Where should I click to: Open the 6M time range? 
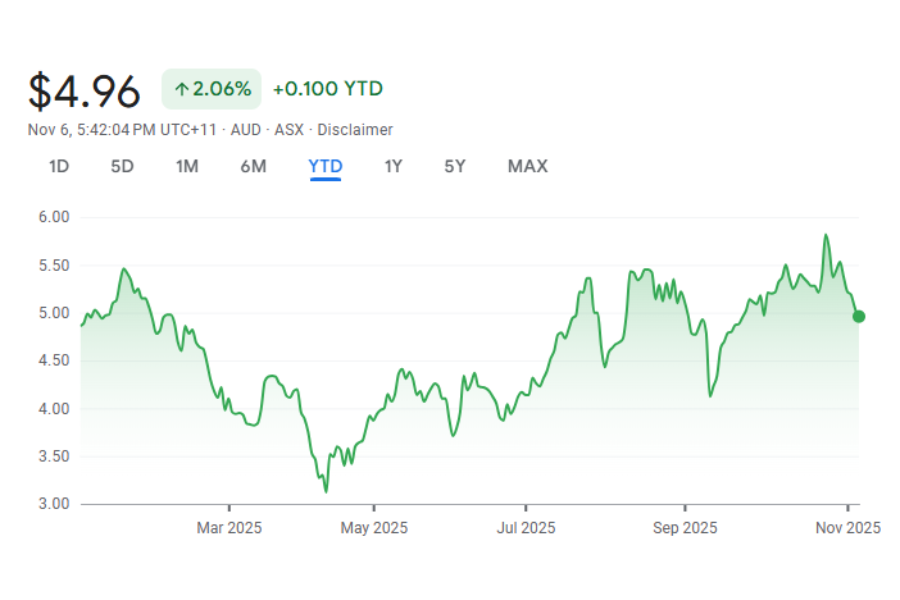(x=253, y=166)
